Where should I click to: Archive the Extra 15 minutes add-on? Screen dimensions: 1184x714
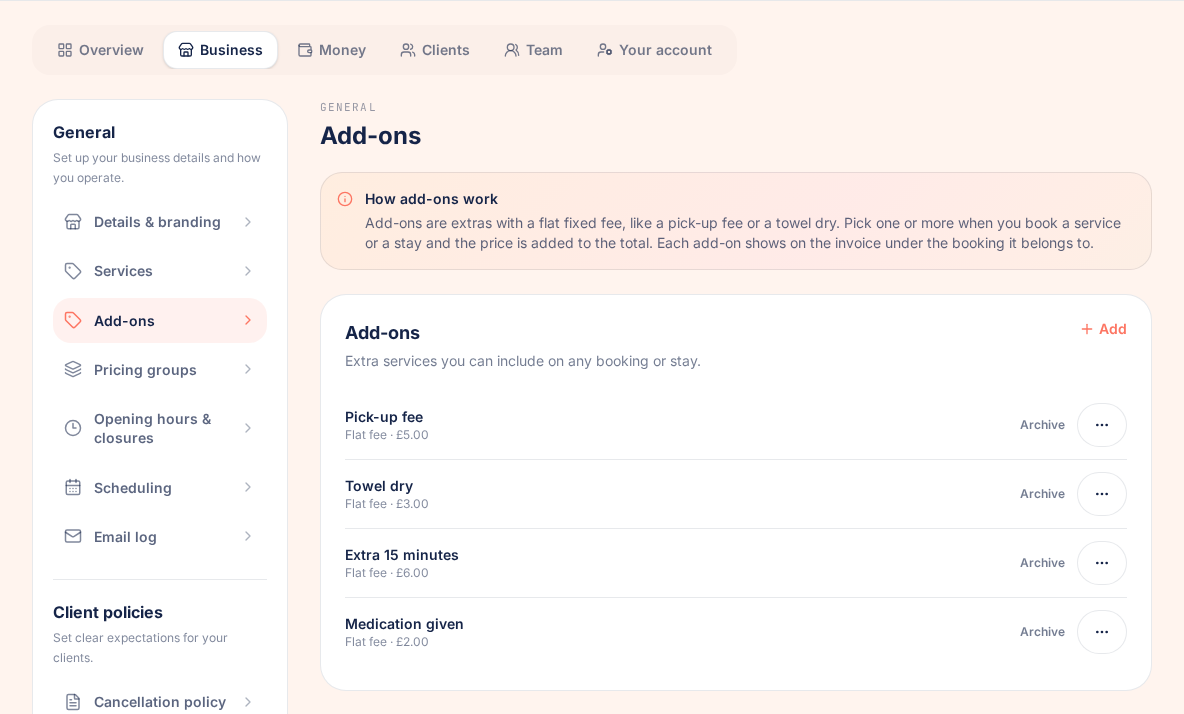tap(1042, 563)
